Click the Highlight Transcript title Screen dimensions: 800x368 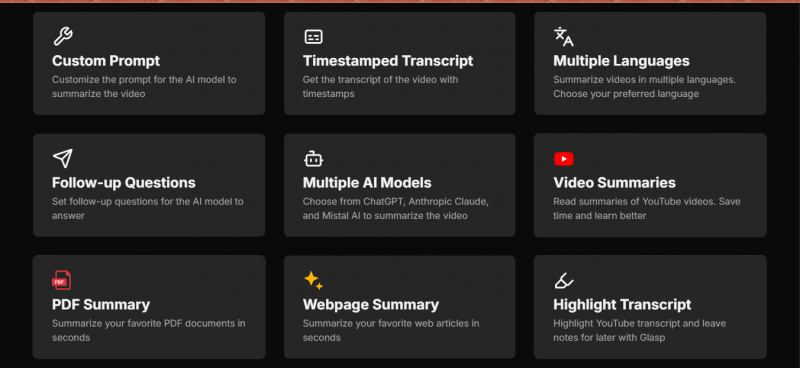(622, 305)
